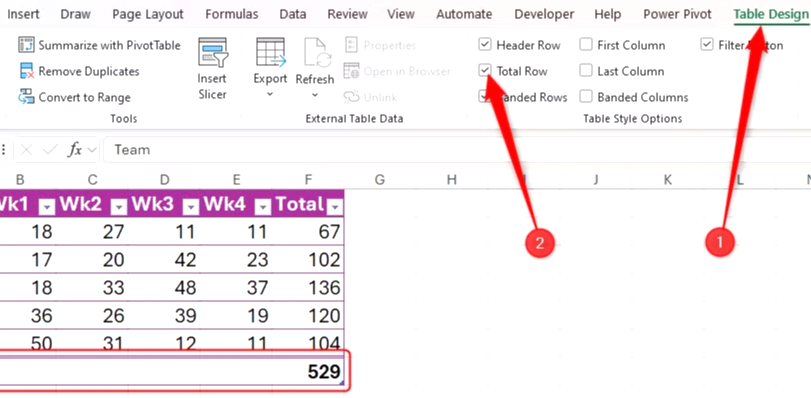Select the Wk3 cell showing 42
The height and width of the screenshot is (398, 811).
(164, 259)
